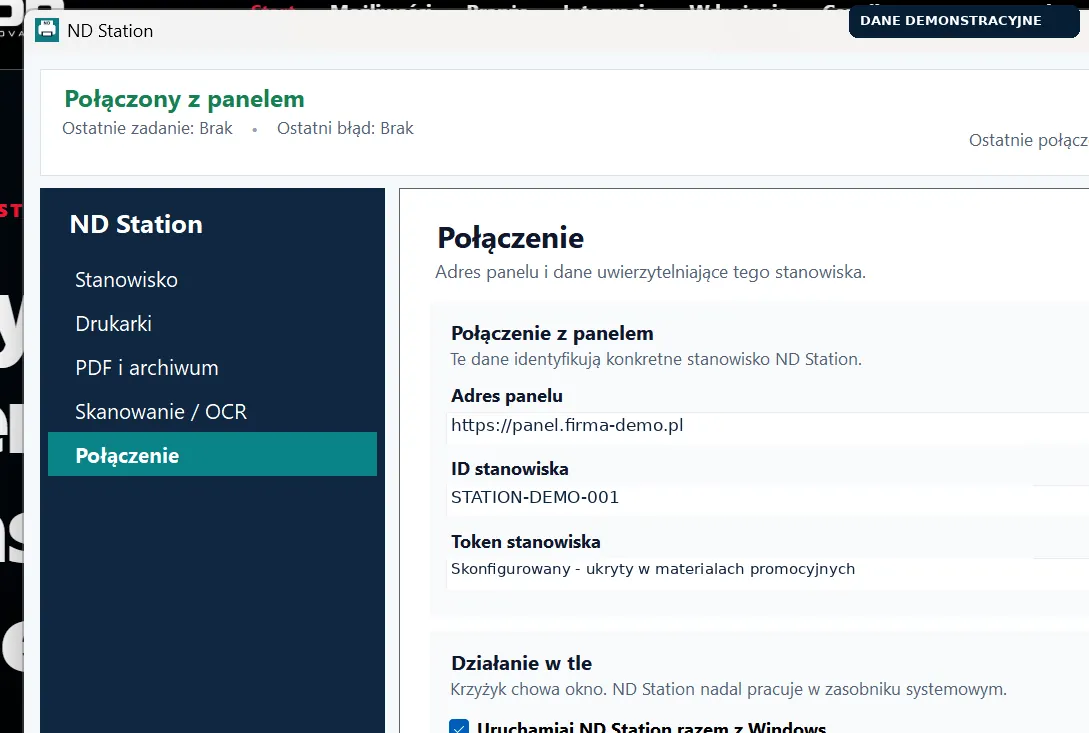Select the Połączenie sidebar item
Screen dimensions: 1089x733
pyautogui.click(x=213, y=454)
